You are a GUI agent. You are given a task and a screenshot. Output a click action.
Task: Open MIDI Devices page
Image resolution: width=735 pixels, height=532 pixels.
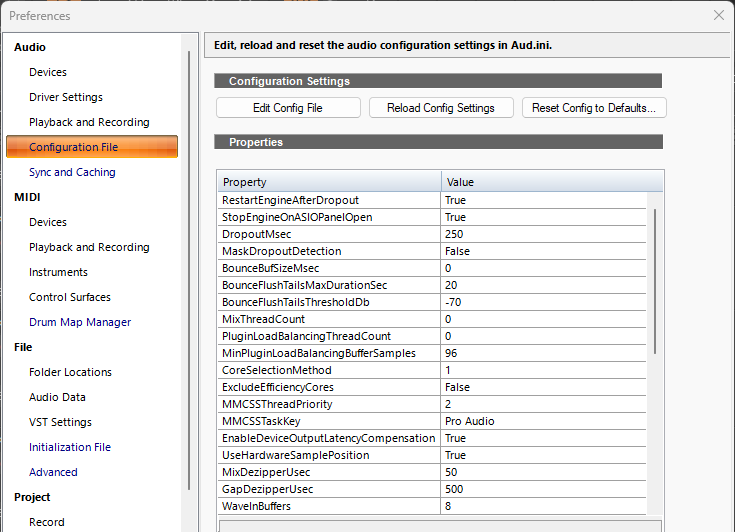[48, 222]
